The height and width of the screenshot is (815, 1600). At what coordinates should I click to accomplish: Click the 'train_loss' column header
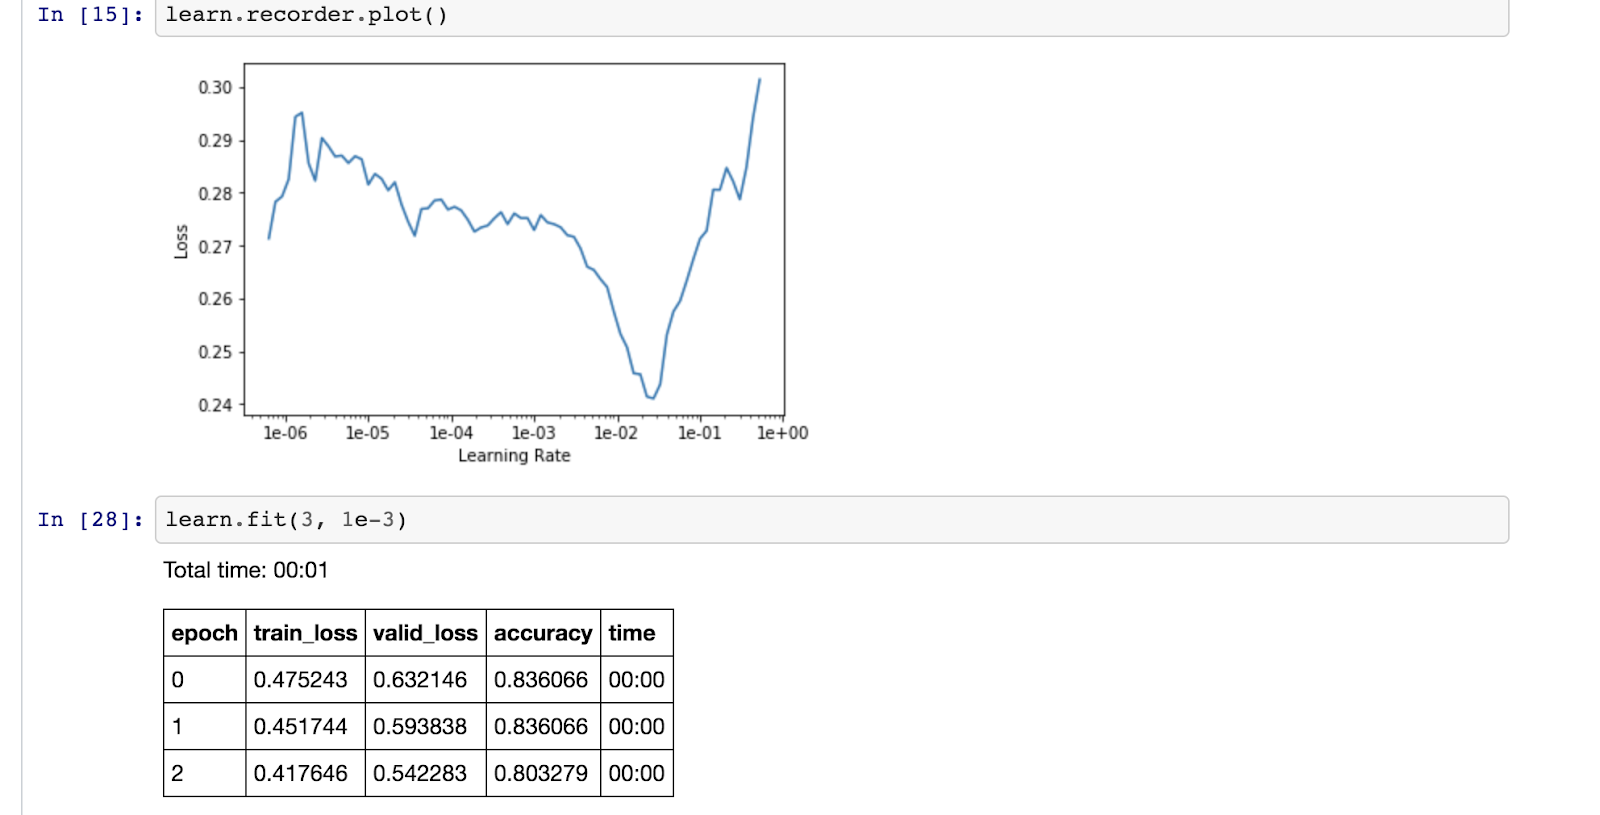[305, 633]
